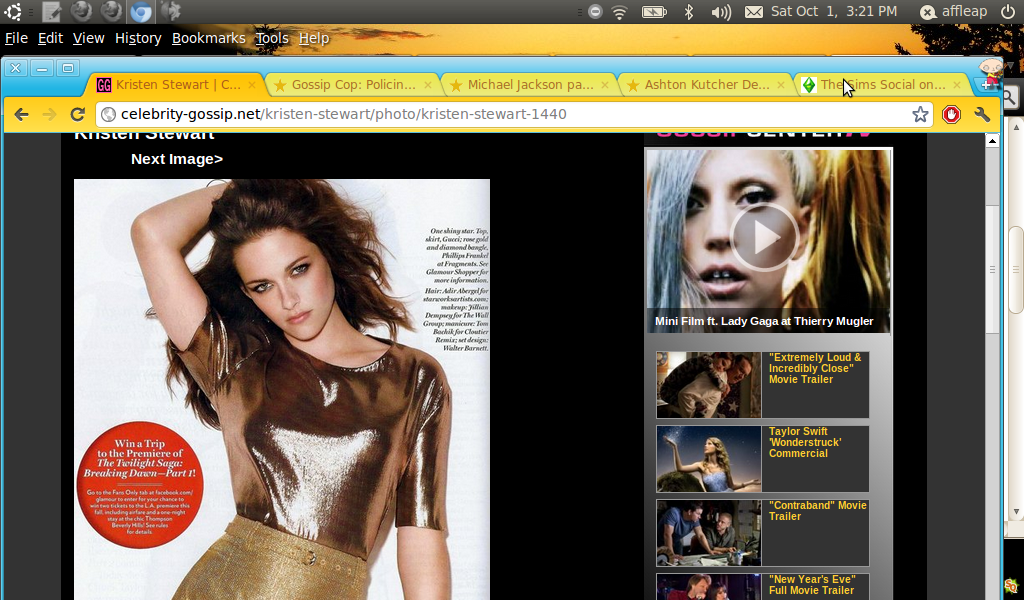Select the Kristen Stewart tab
Screen dimensions: 1024x600
(x=176, y=85)
